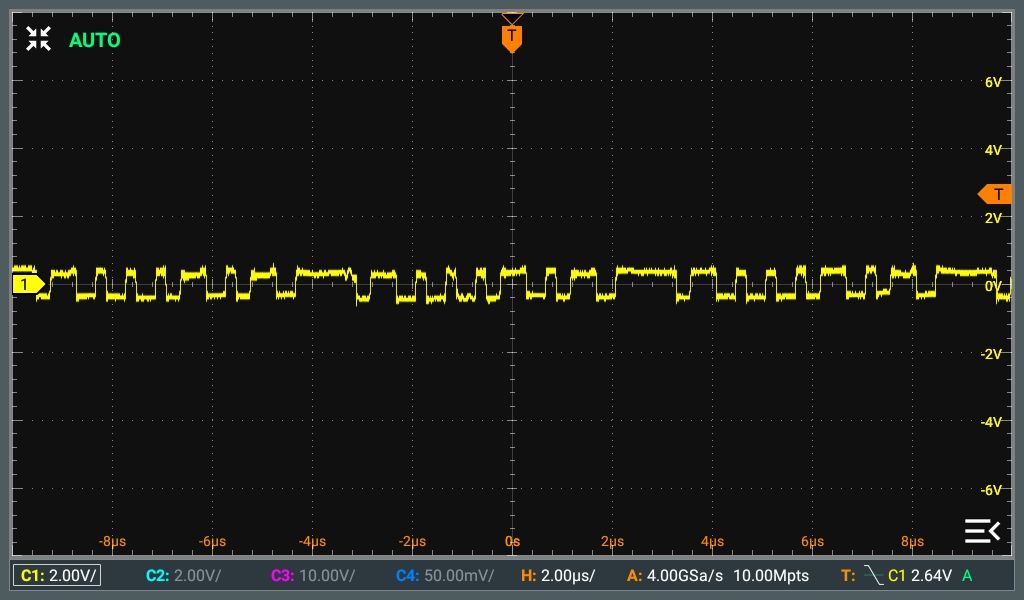Open memory depth 10.00Mpts setting
The width and height of the screenshot is (1024, 600).
click(771, 575)
